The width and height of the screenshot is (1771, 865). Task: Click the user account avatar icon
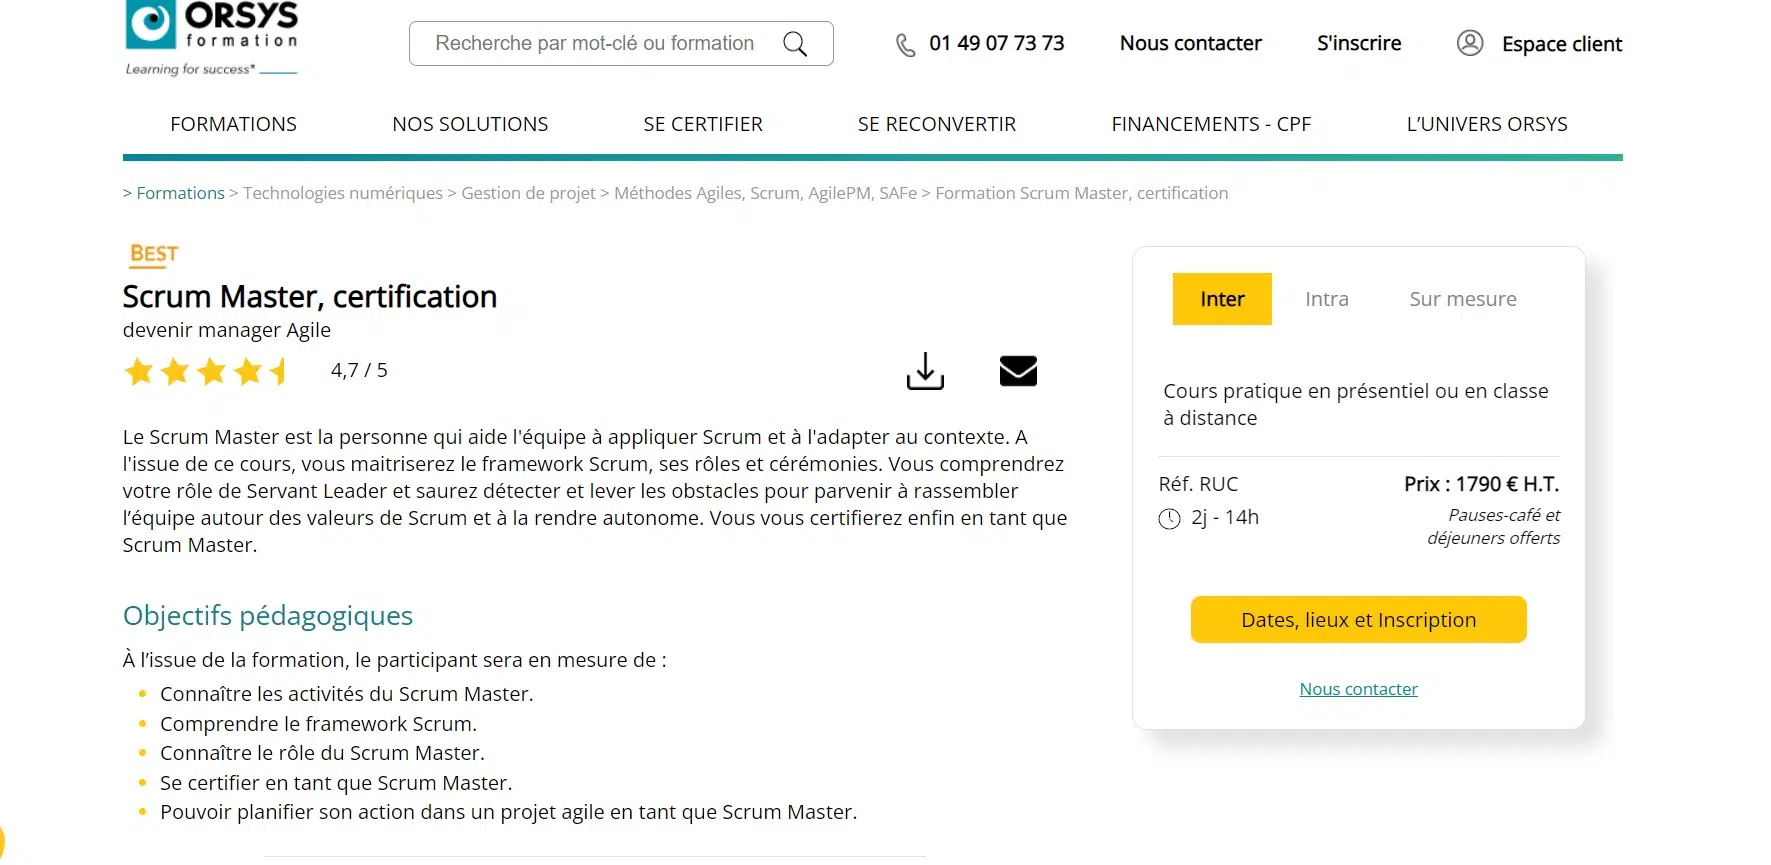pyautogui.click(x=1469, y=43)
